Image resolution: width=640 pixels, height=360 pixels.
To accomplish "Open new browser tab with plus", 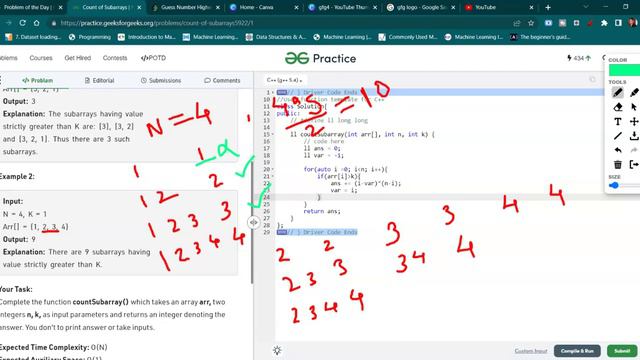I will point(548,7).
